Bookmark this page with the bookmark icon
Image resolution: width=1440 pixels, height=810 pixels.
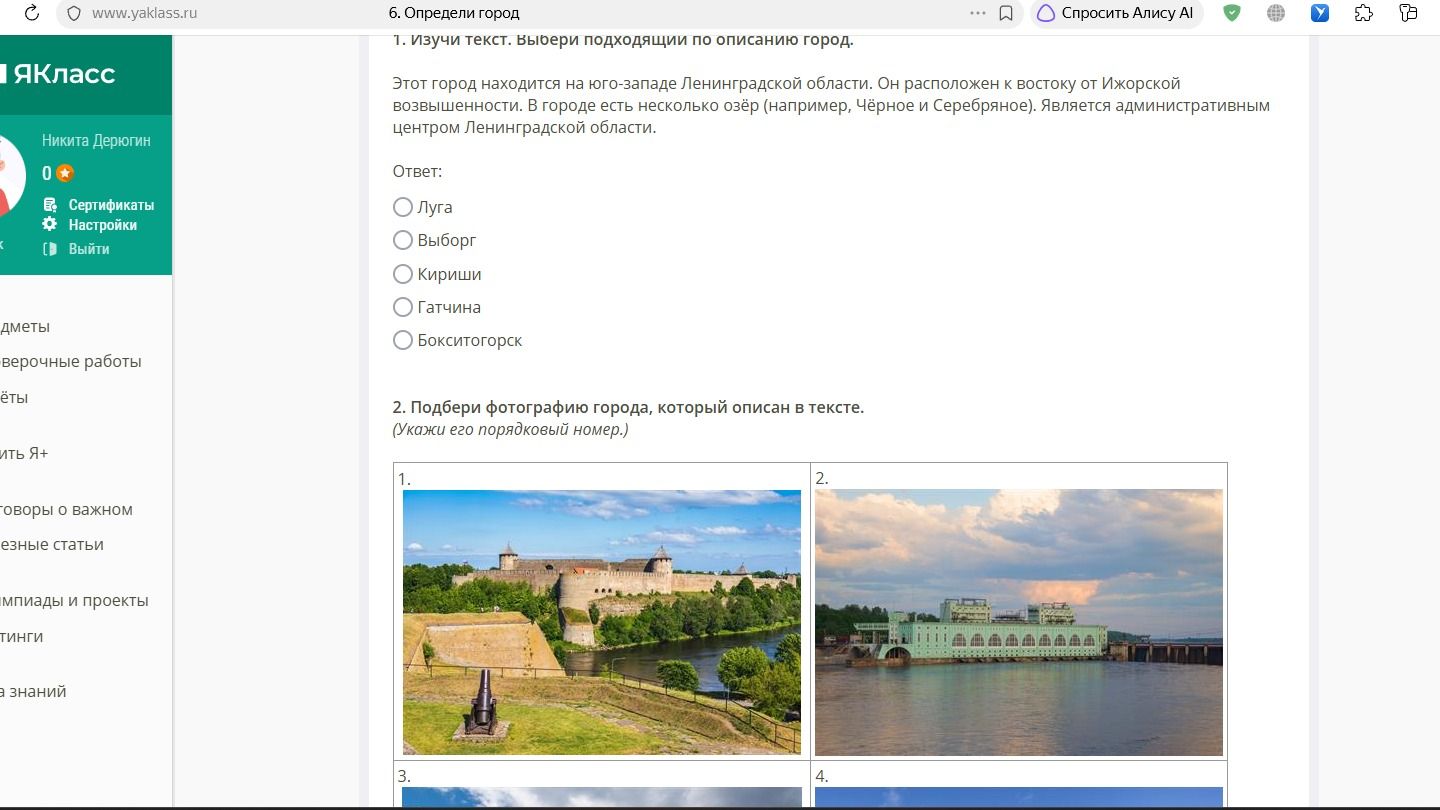tap(1006, 13)
